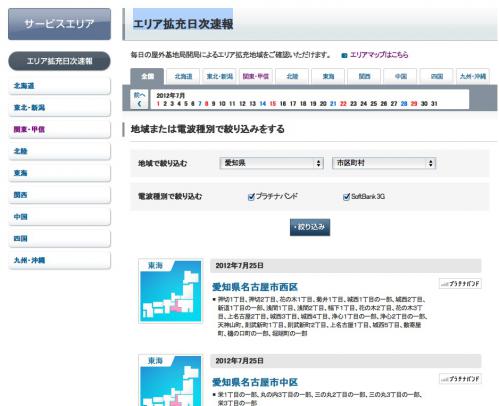Open 東海 map thumbnail for 中区 entry
This screenshot has height=406, width=499.
(171, 380)
